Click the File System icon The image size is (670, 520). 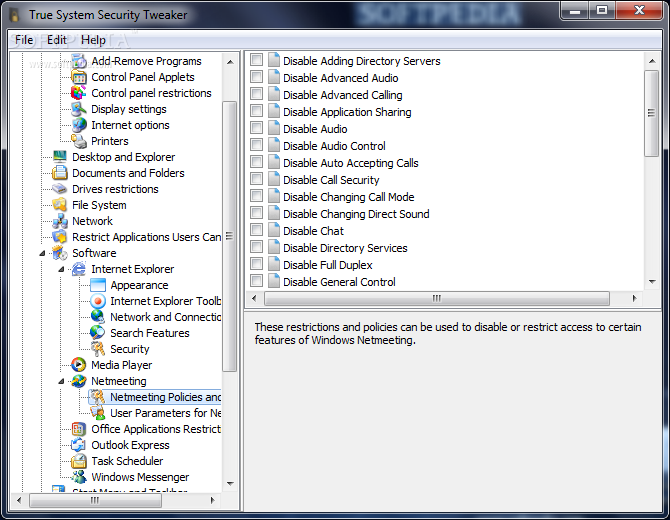coord(60,205)
